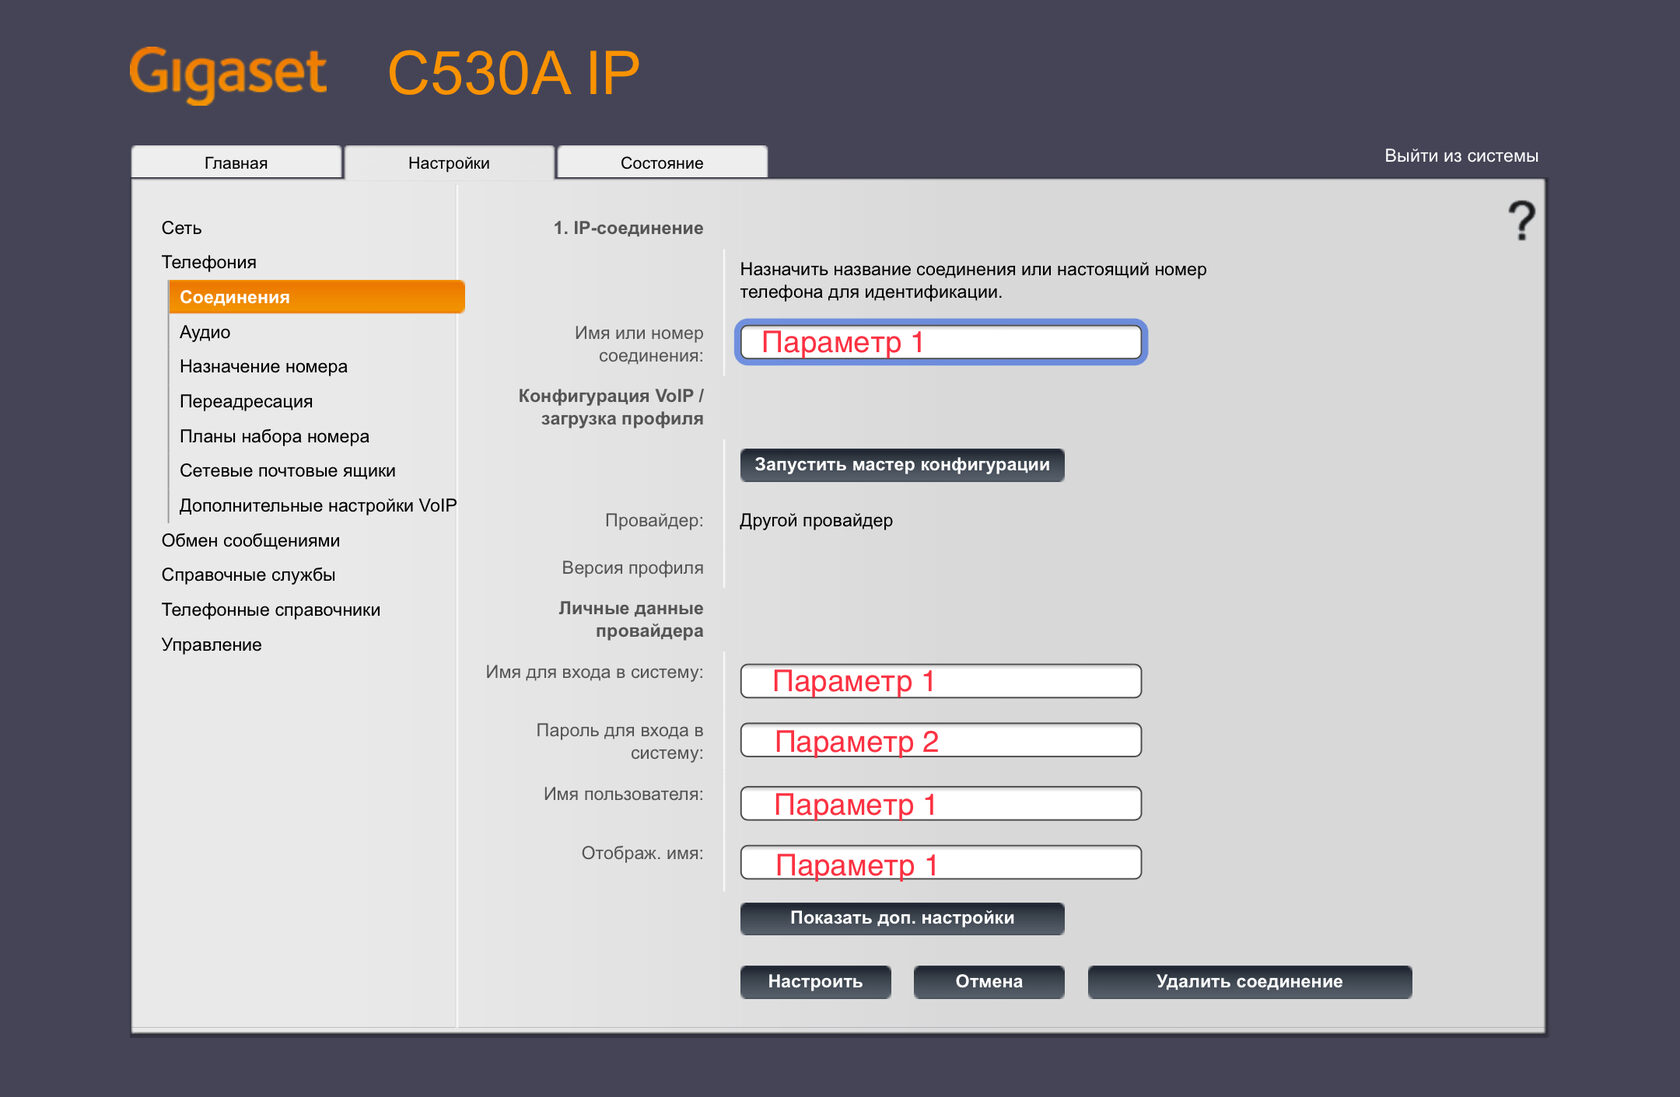Select the Настройки tab
Screen dimensions: 1680x1097
449,163
